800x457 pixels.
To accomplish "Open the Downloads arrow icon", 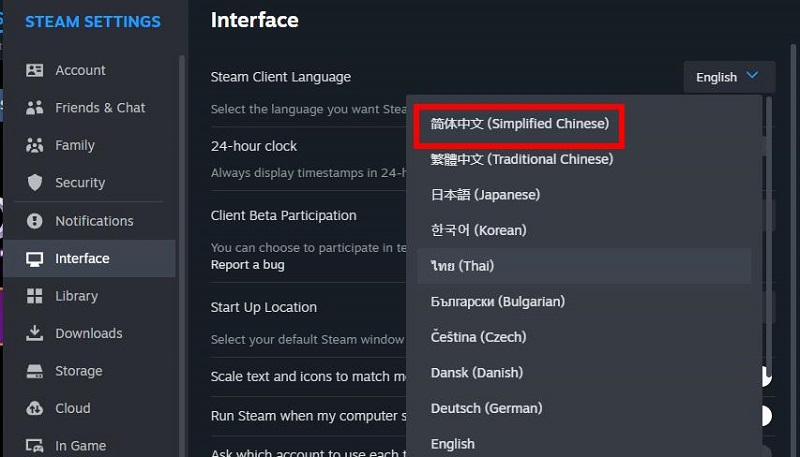I will [35, 333].
